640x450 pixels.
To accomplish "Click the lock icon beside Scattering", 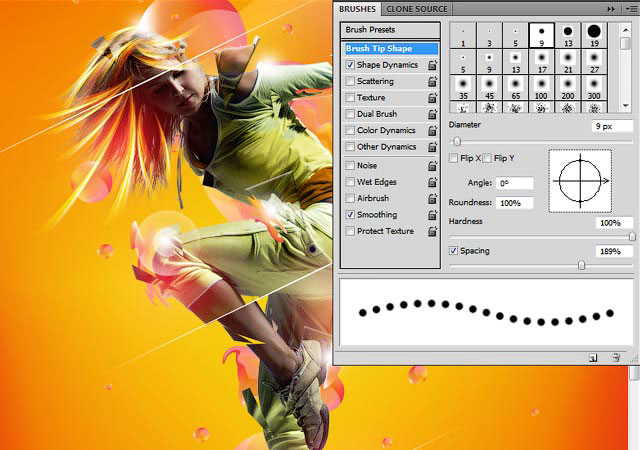I will (x=433, y=81).
